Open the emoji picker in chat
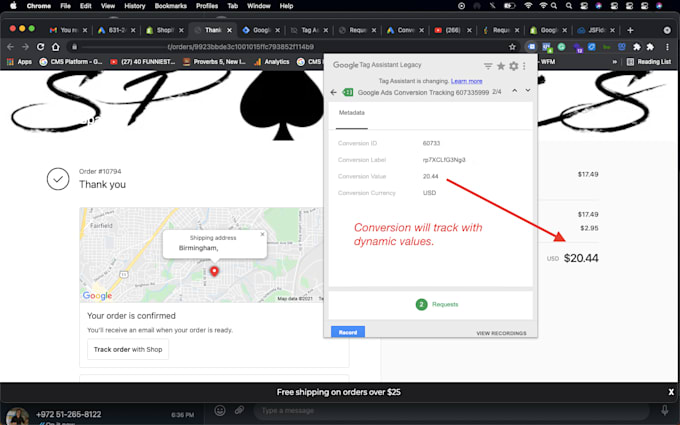The image size is (680, 425). (220, 410)
